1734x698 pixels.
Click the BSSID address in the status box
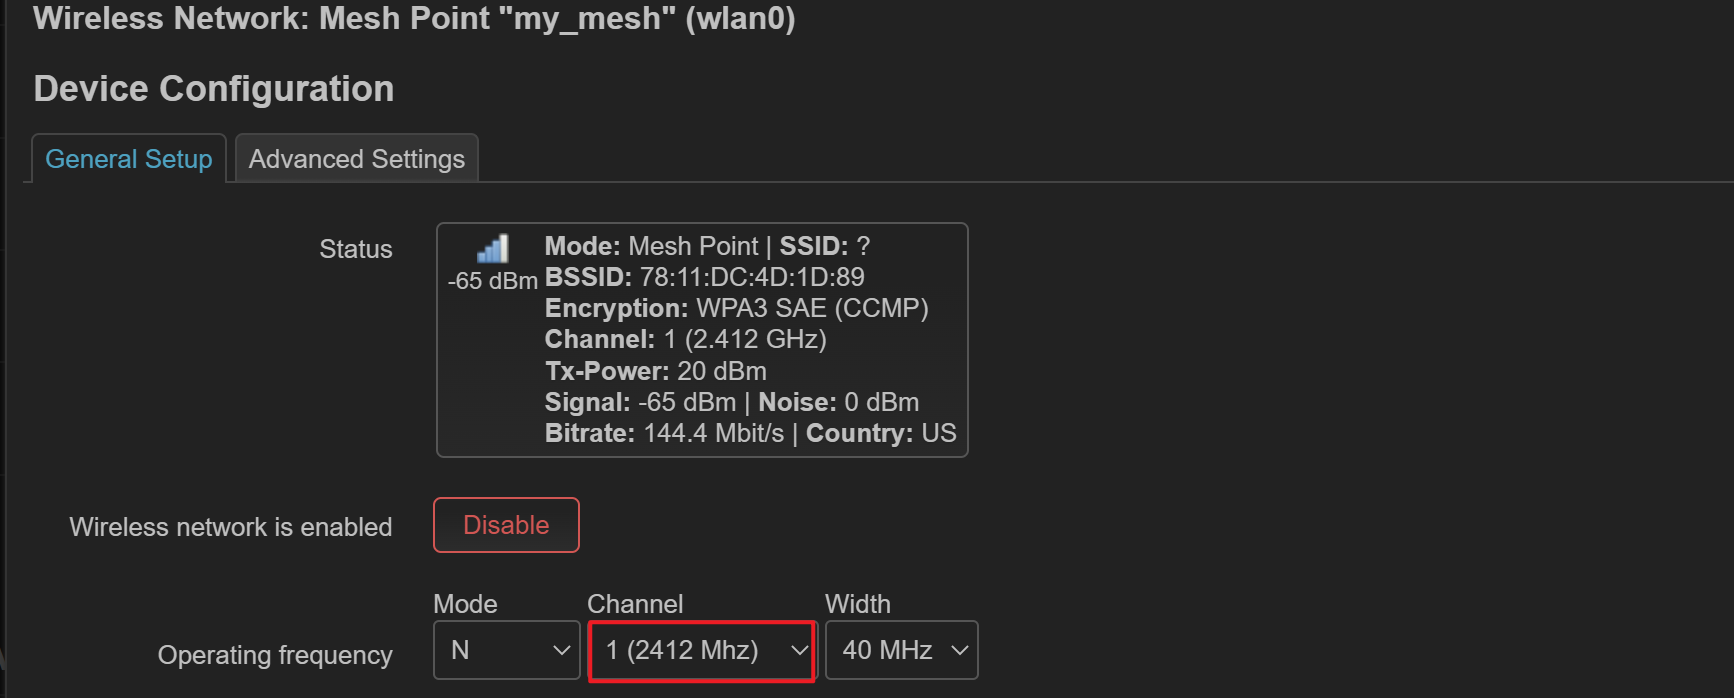(x=751, y=277)
